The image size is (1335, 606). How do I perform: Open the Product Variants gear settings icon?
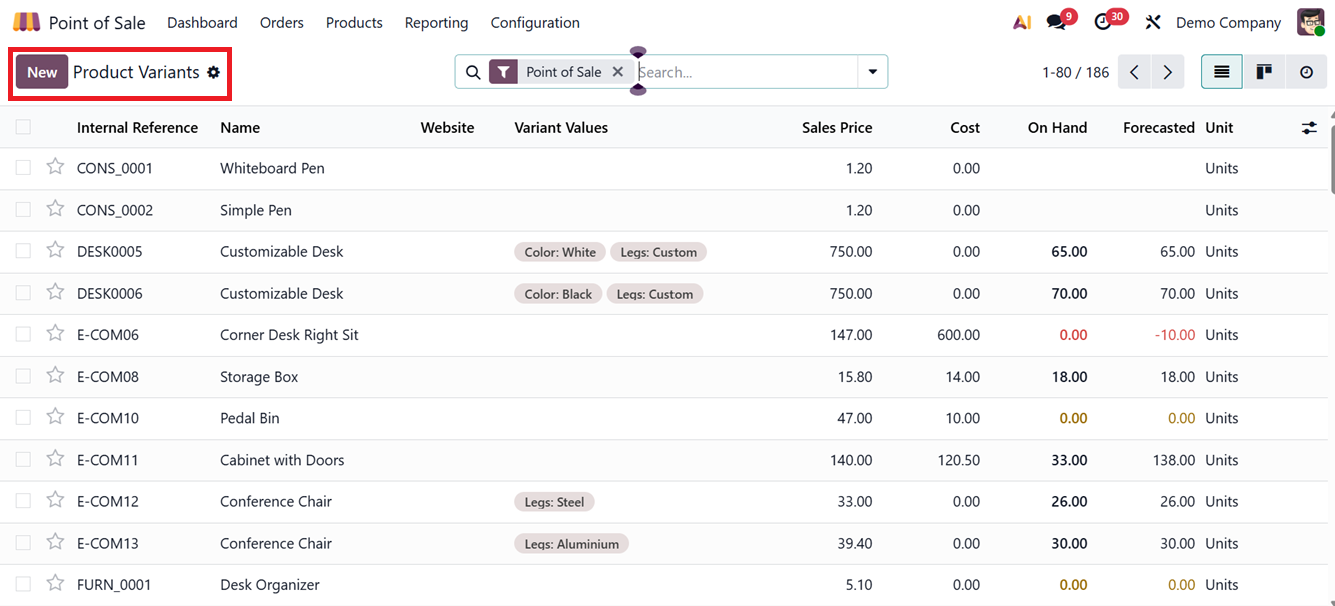click(x=213, y=72)
